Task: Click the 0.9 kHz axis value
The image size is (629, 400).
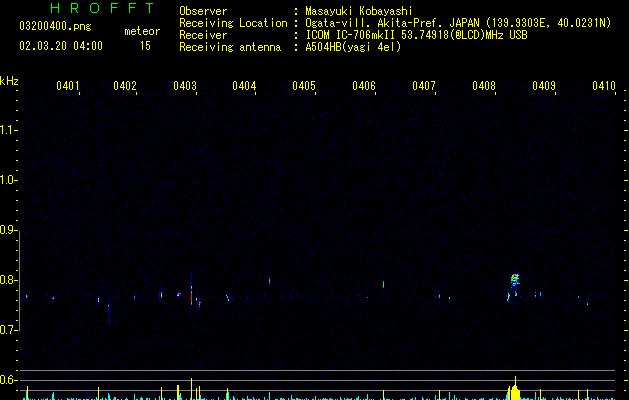Action: click(x=8, y=230)
